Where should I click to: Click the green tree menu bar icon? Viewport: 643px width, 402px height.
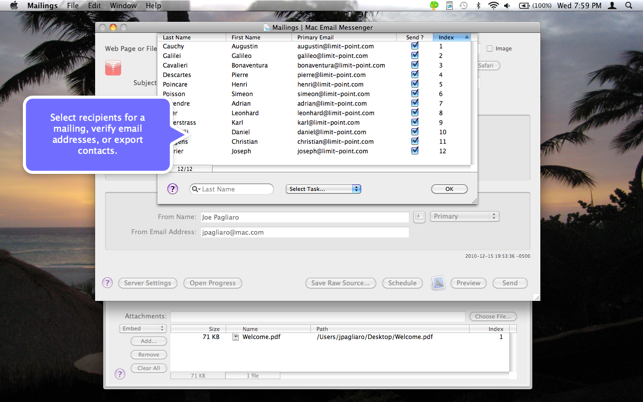click(x=434, y=5)
